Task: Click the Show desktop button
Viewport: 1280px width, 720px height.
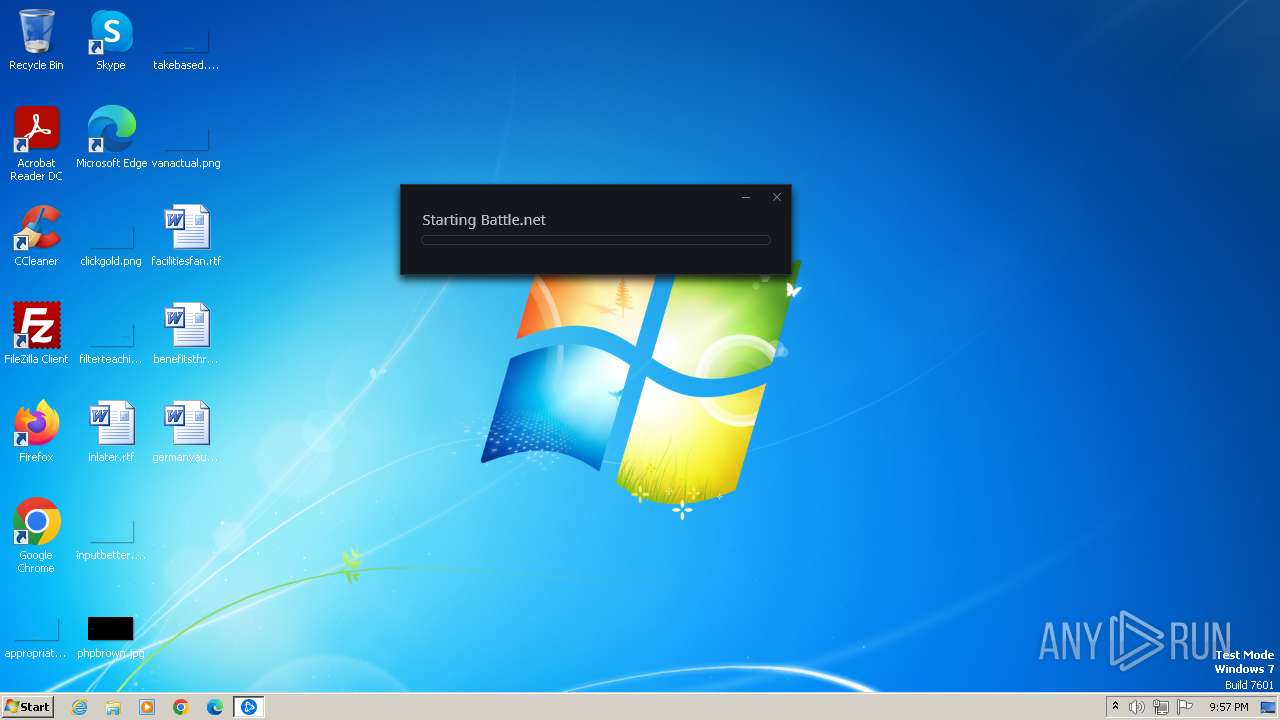Action: pos(1268,707)
